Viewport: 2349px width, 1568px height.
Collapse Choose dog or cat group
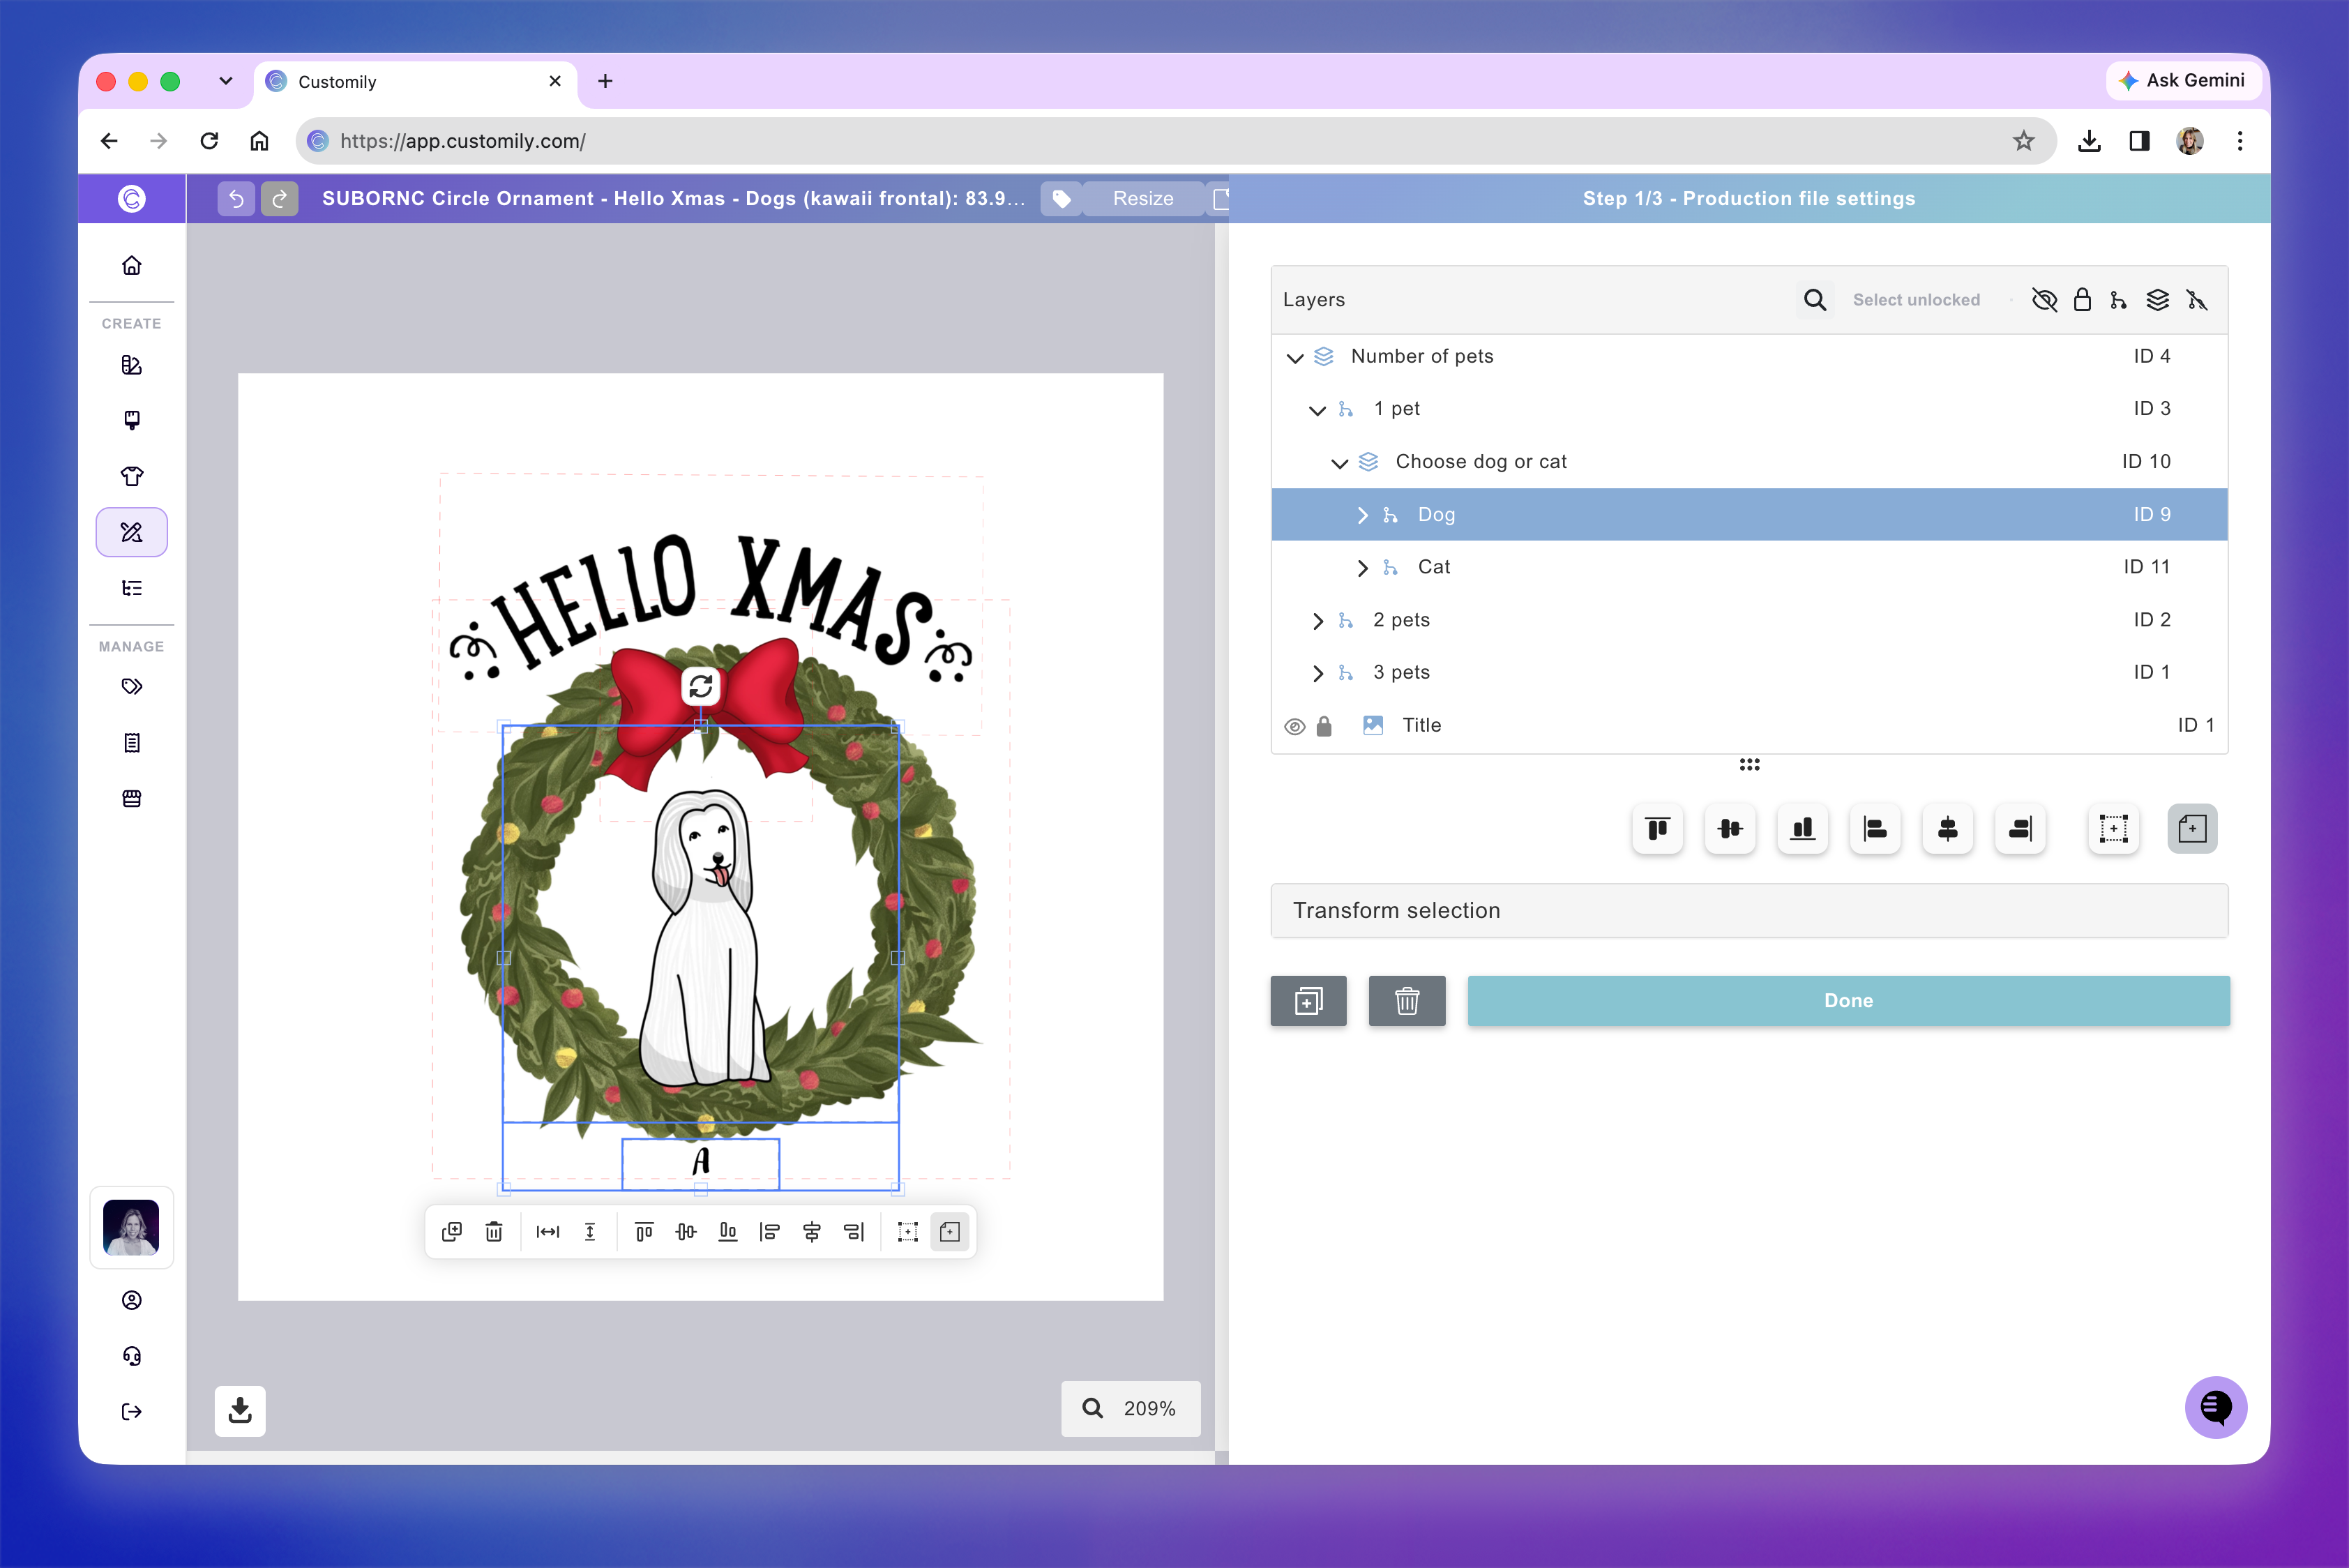(1339, 463)
